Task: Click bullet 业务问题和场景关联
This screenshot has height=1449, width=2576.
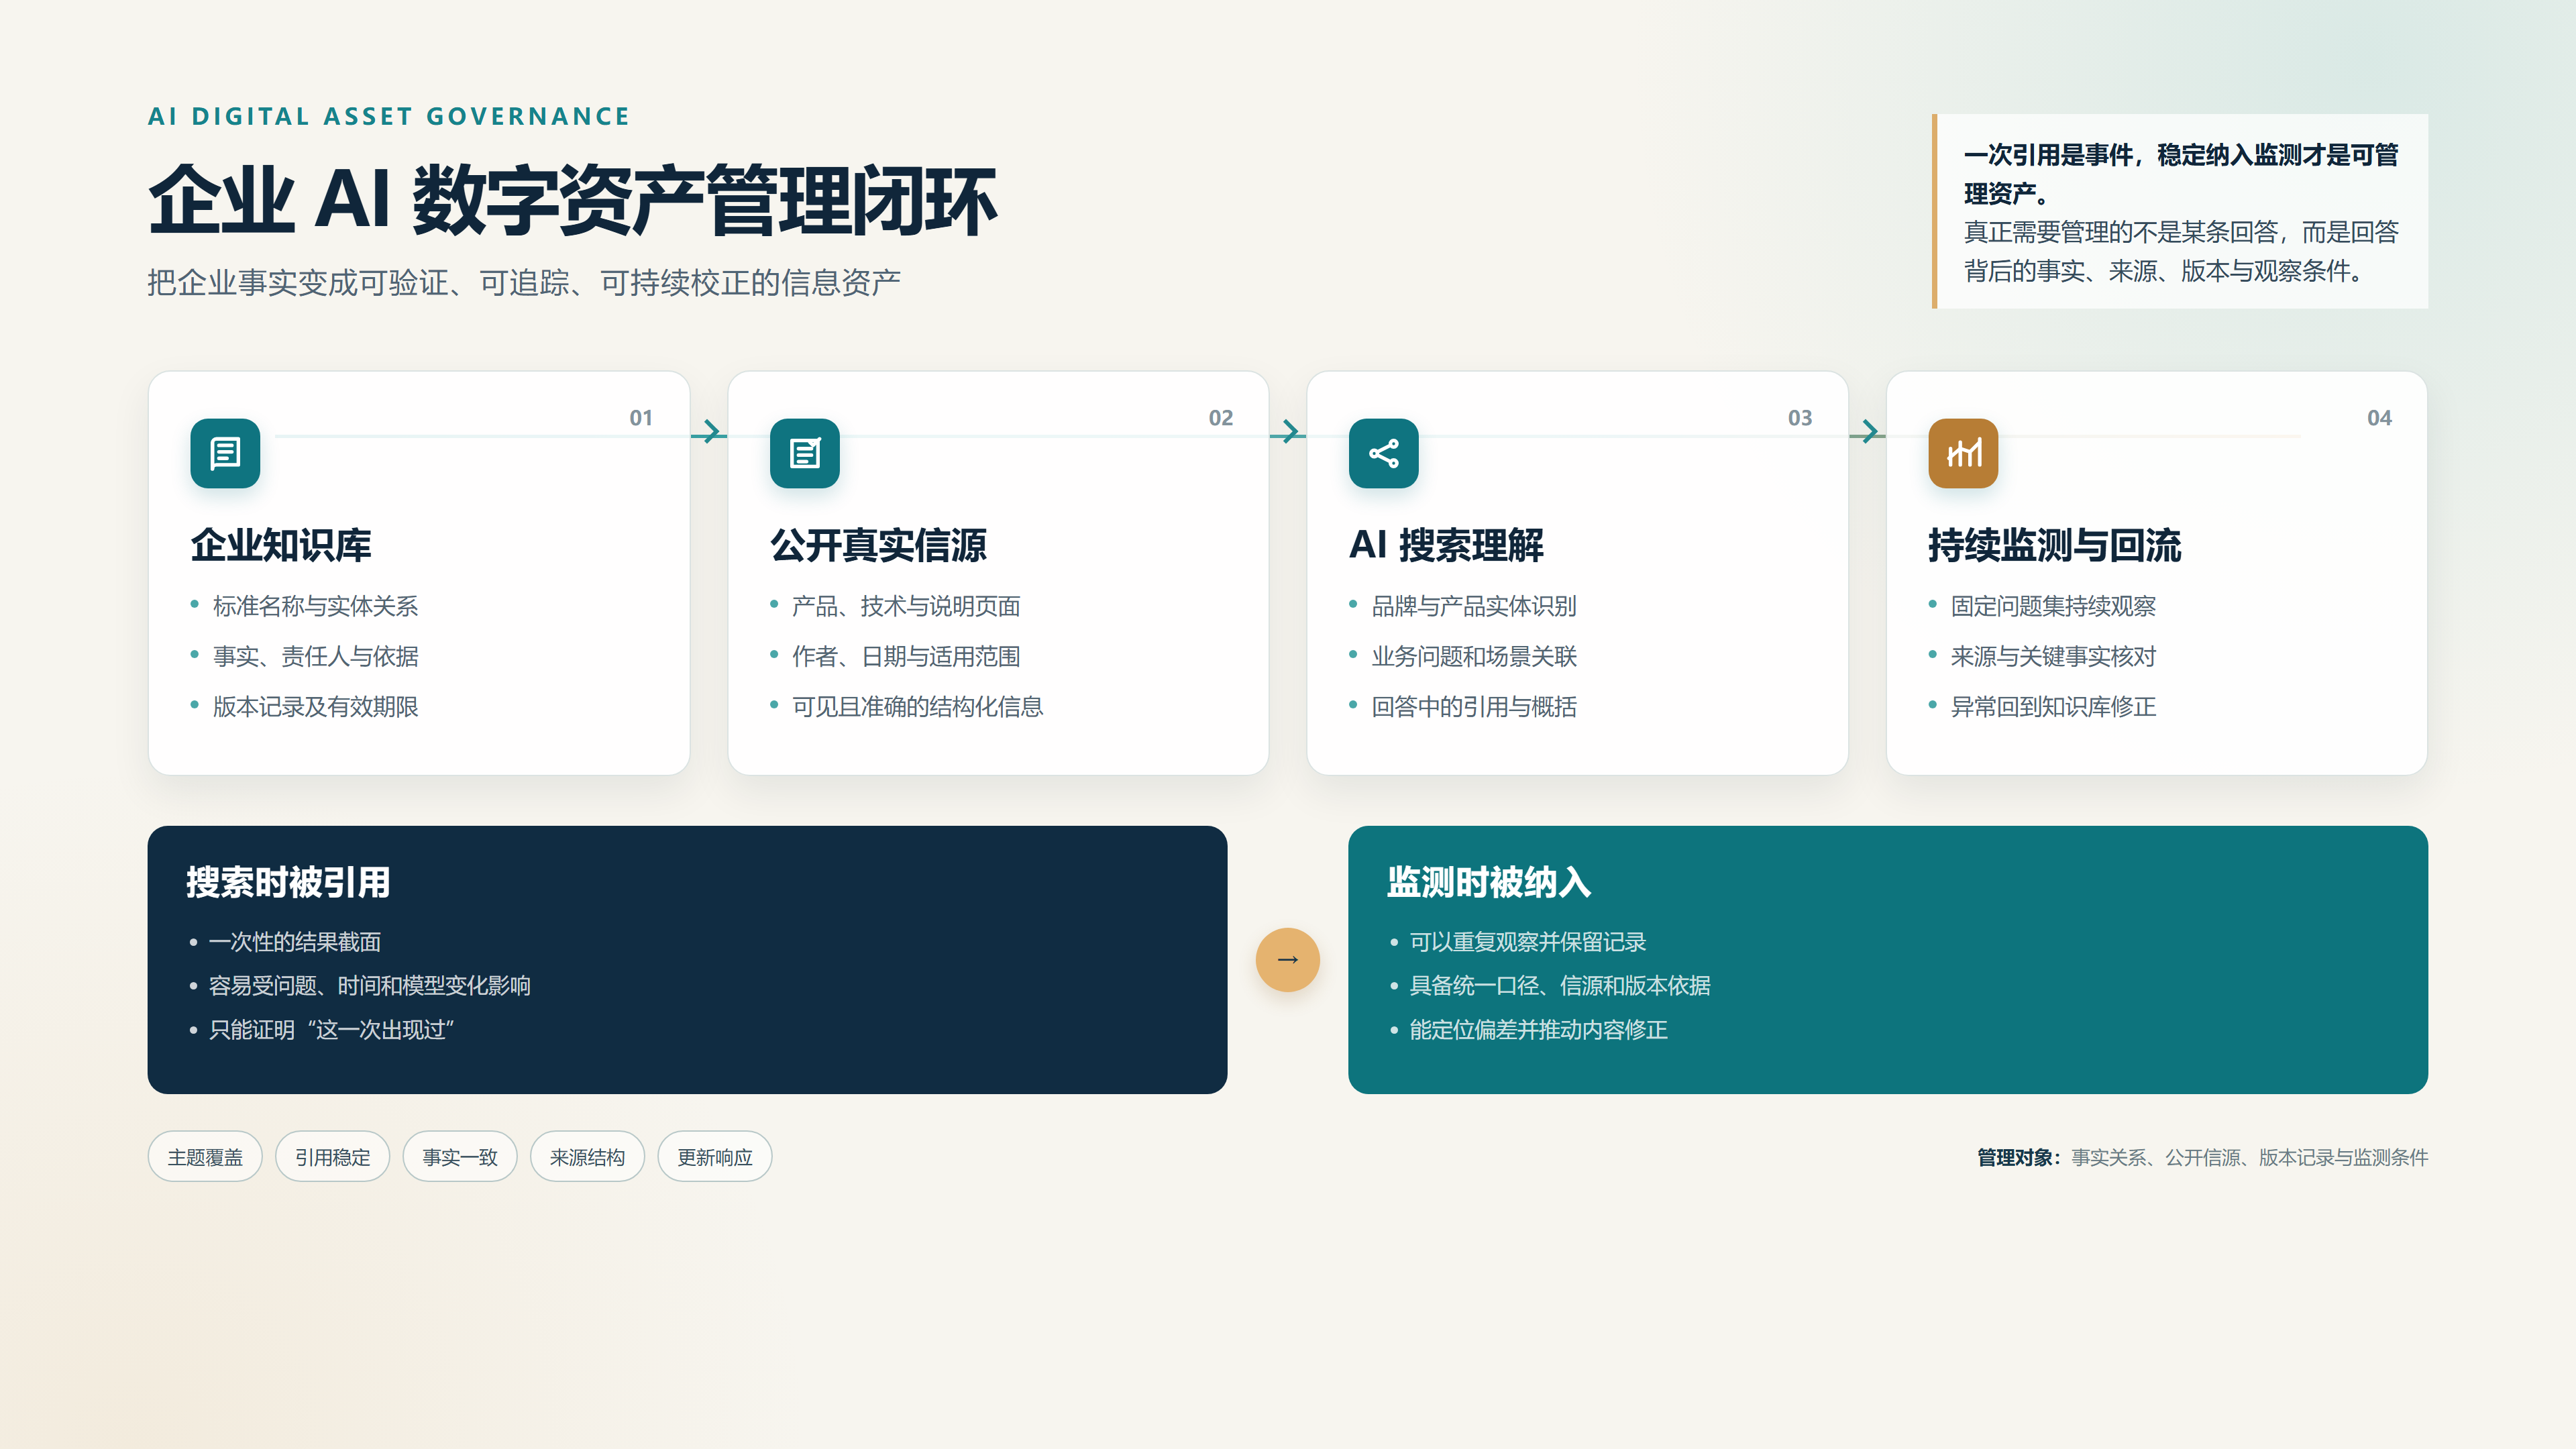Action: click(1474, 656)
